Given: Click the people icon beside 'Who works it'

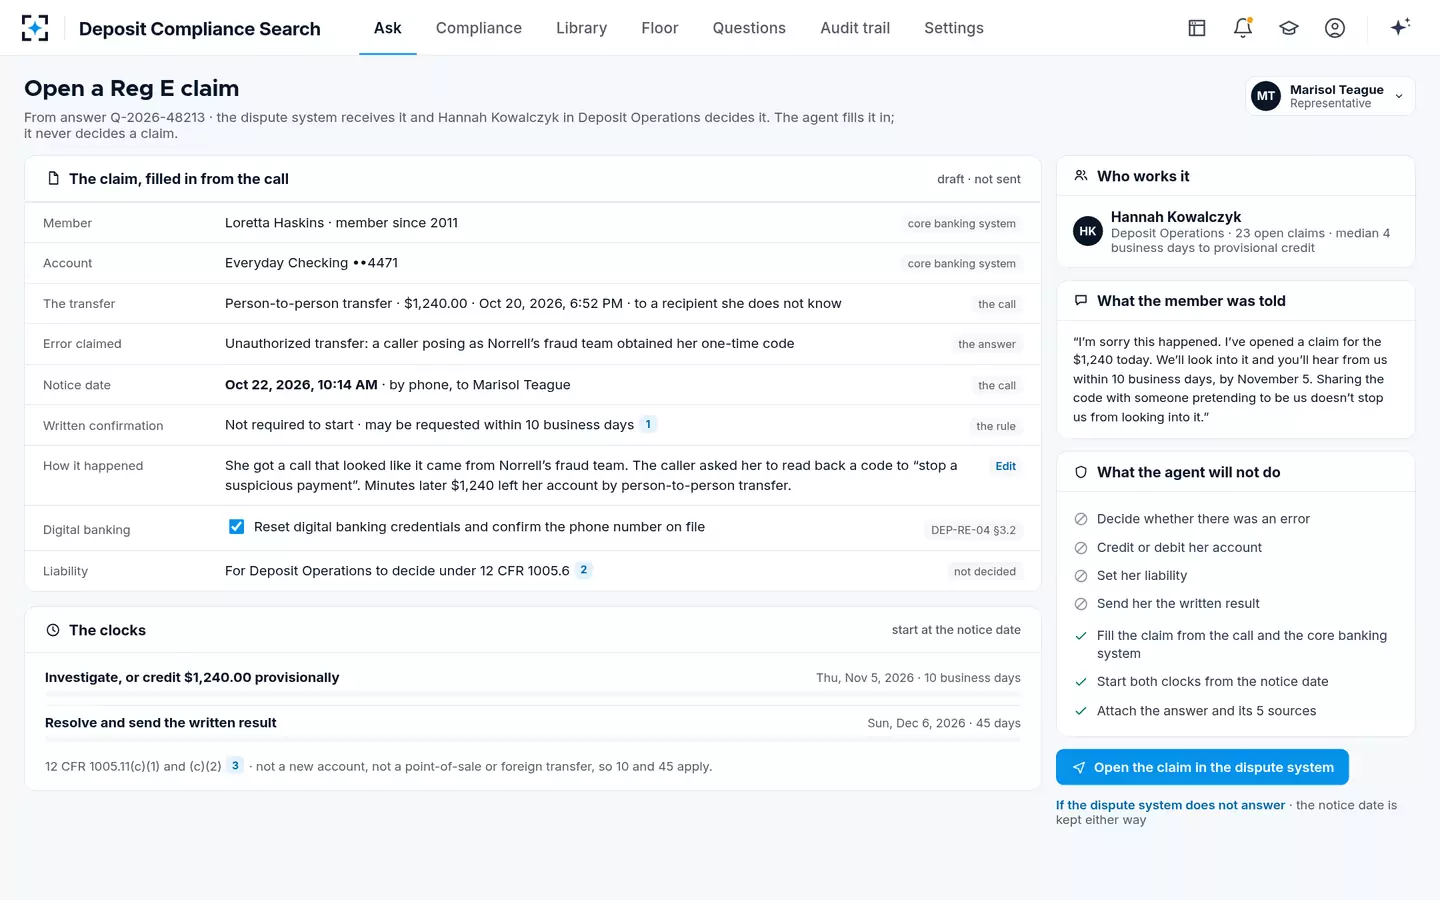Looking at the screenshot, I should [1081, 176].
